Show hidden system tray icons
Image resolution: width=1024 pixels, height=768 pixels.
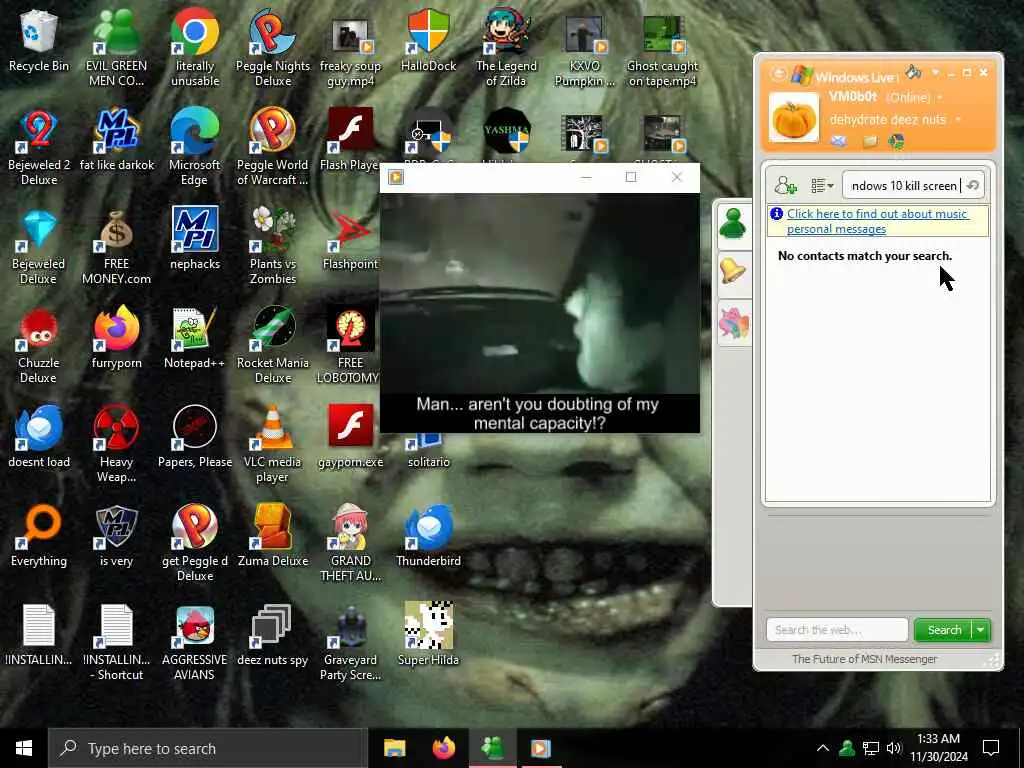[823, 748]
